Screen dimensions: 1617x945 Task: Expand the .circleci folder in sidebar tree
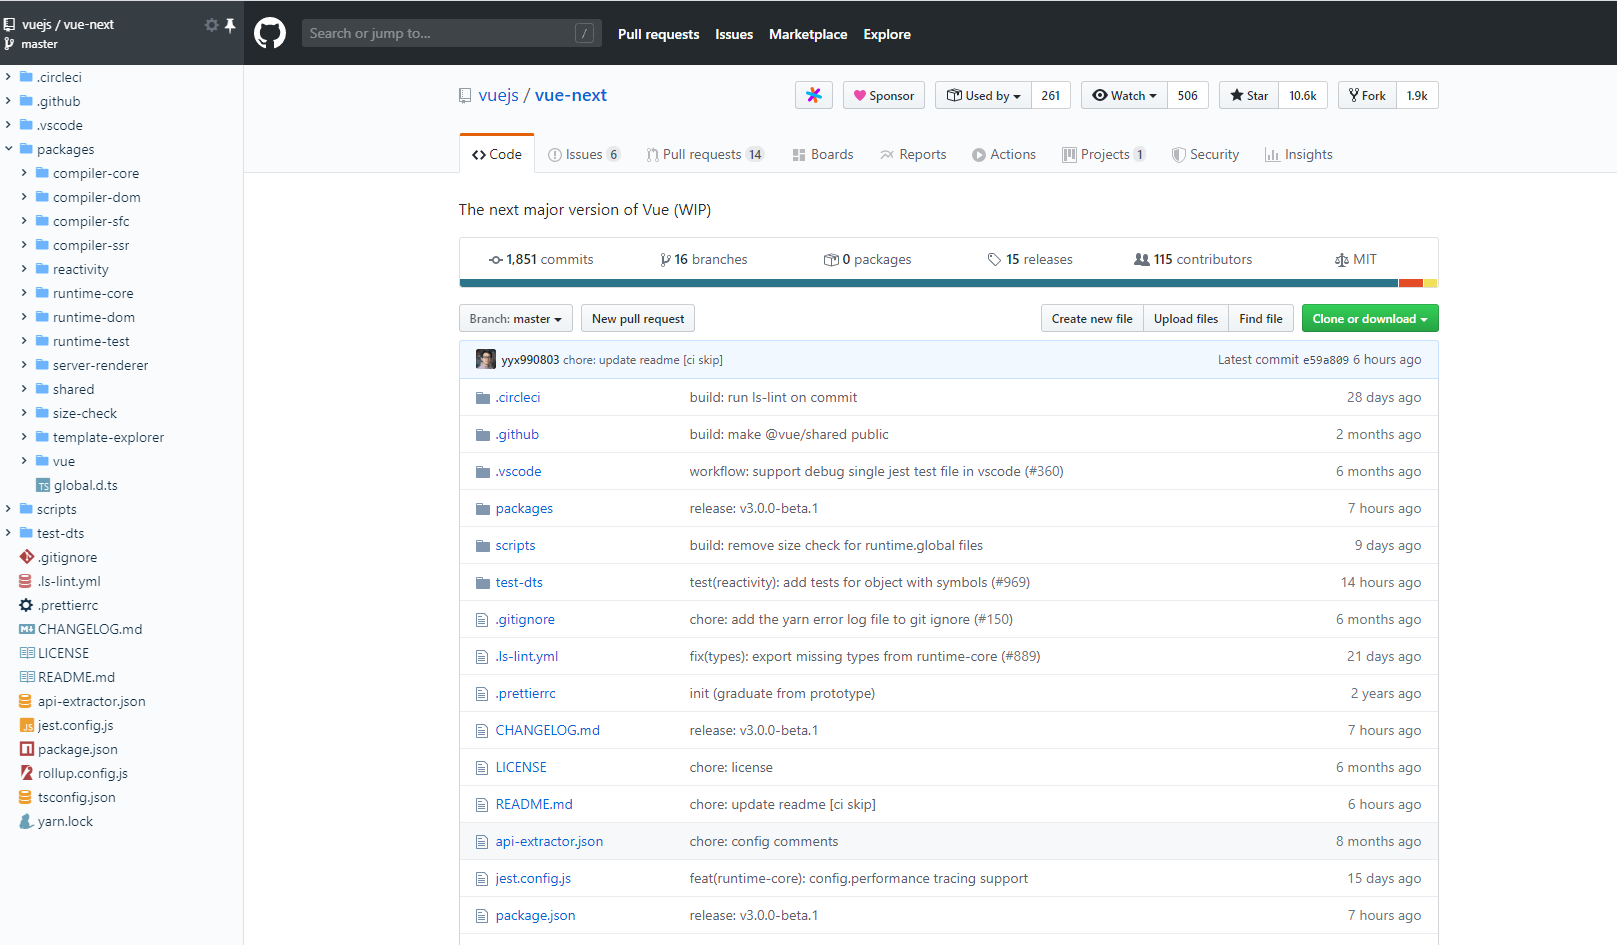(9, 77)
